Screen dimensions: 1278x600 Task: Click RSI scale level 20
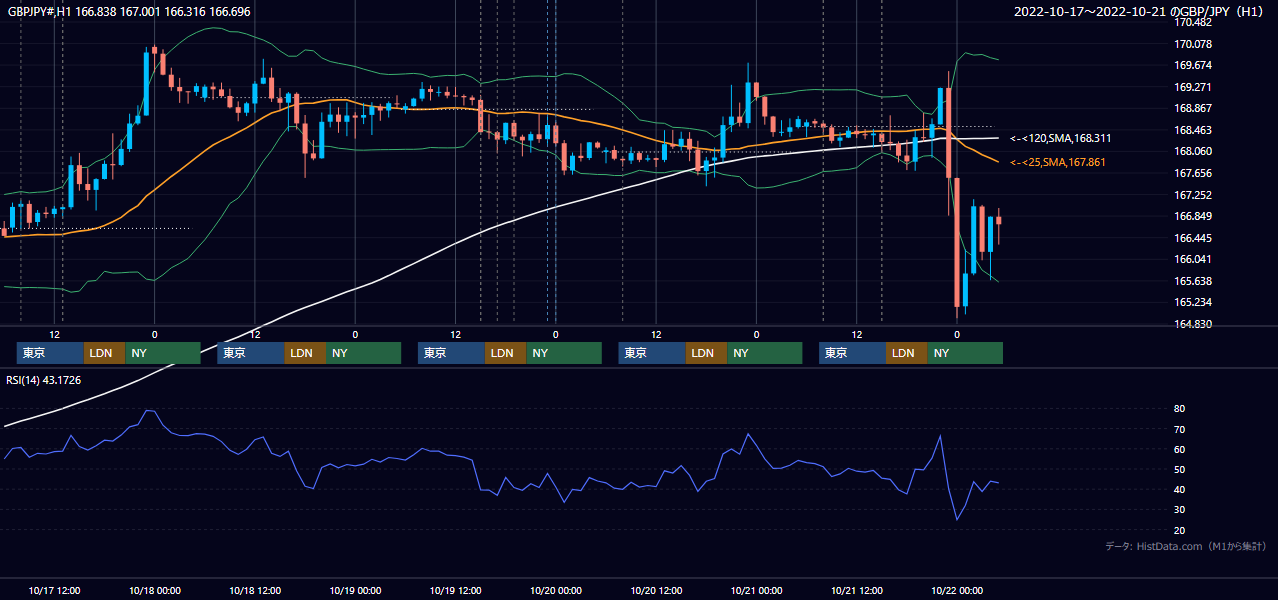coord(1180,530)
